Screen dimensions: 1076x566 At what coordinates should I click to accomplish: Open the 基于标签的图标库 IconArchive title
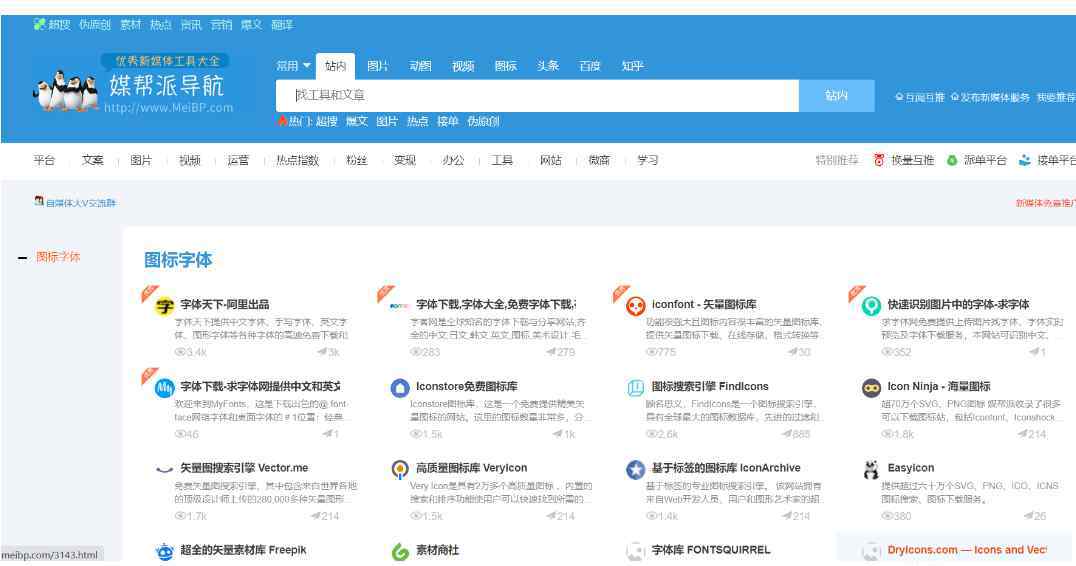[x=725, y=468]
